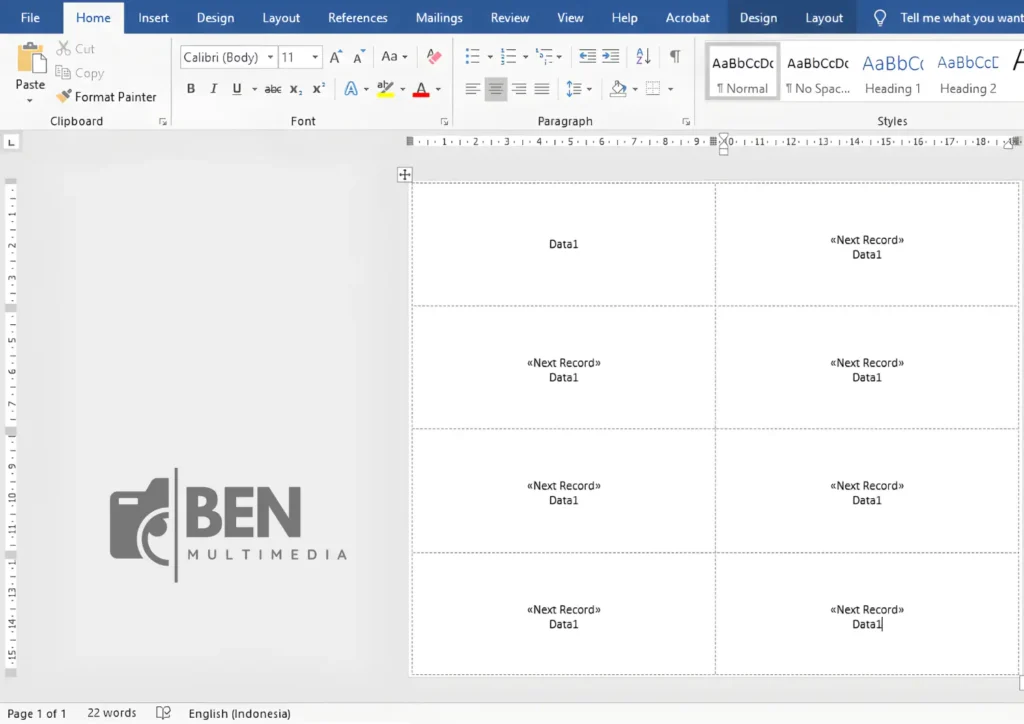The width and height of the screenshot is (1024, 724).
Task: Open the Review ribbon tab
Action: point(510,17)
